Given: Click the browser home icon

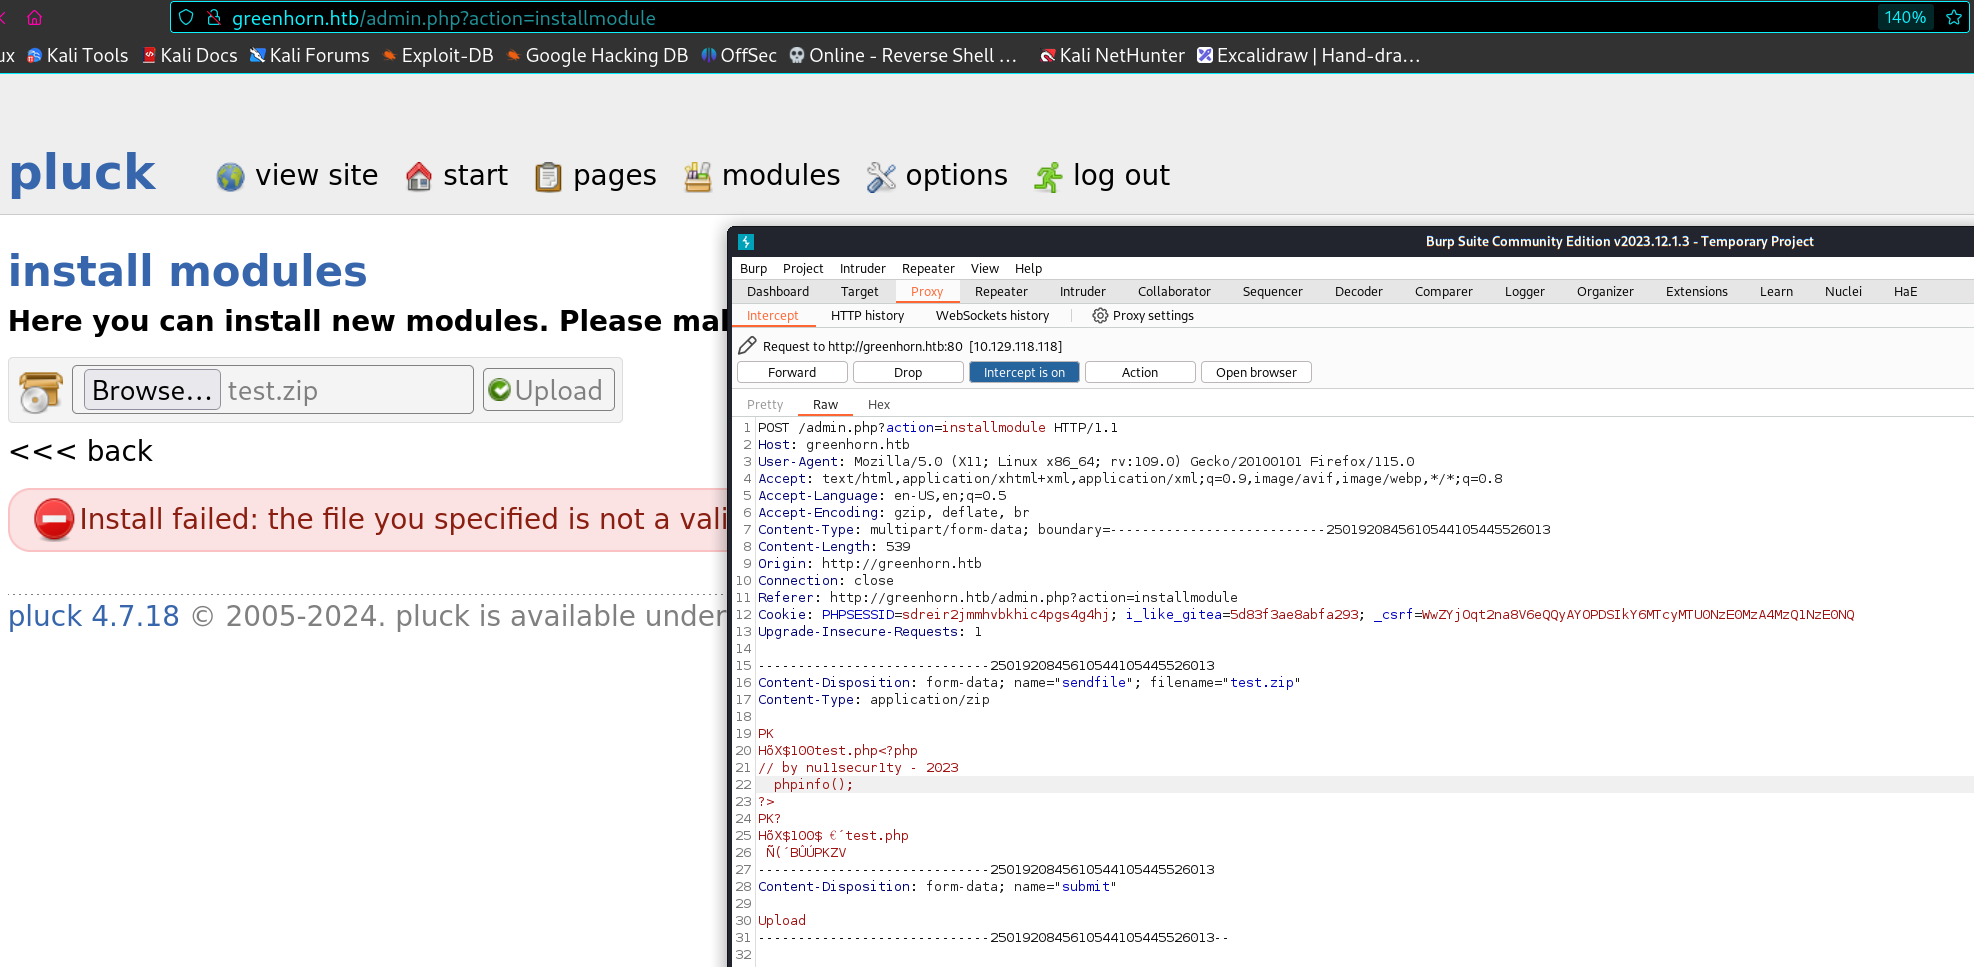Looking at the screenshot, I should pos(34,18).
